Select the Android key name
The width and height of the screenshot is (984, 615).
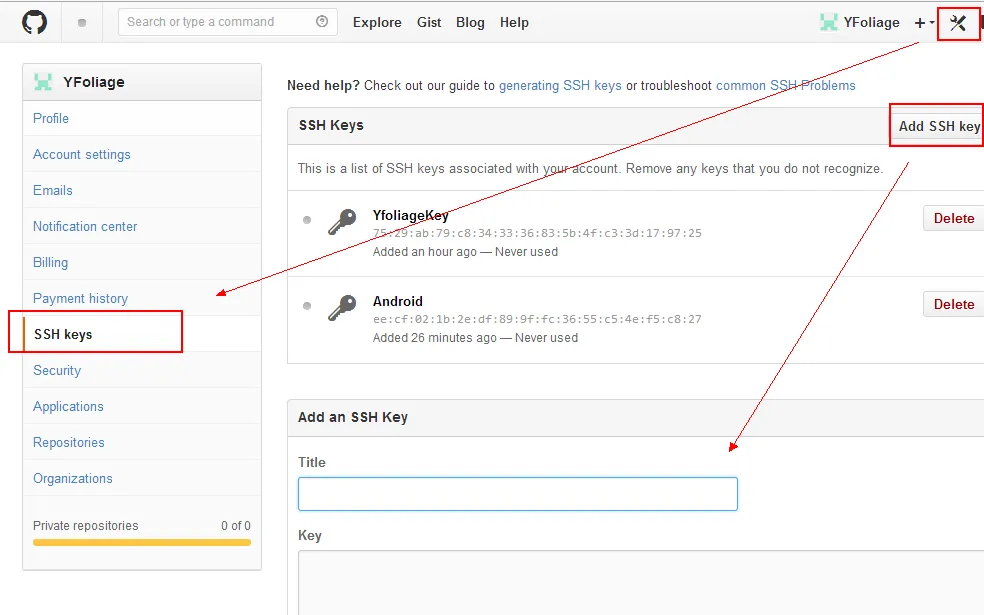pyautogui.click(x=398, y=301)
